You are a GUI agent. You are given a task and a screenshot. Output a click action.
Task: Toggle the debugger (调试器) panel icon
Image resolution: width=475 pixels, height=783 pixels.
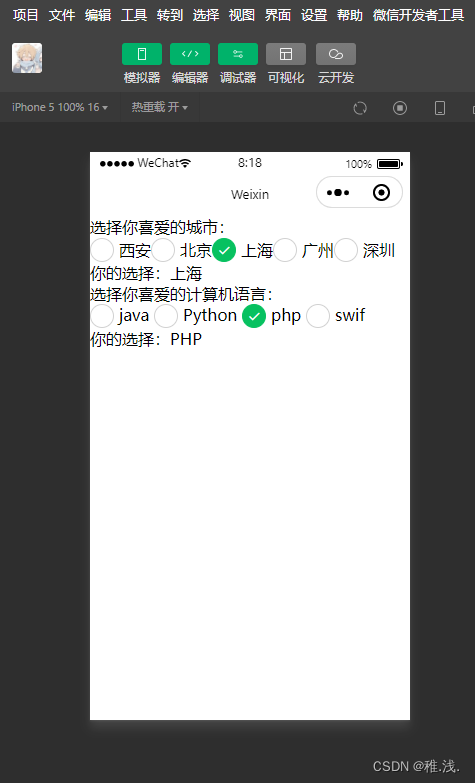(238, 54)
